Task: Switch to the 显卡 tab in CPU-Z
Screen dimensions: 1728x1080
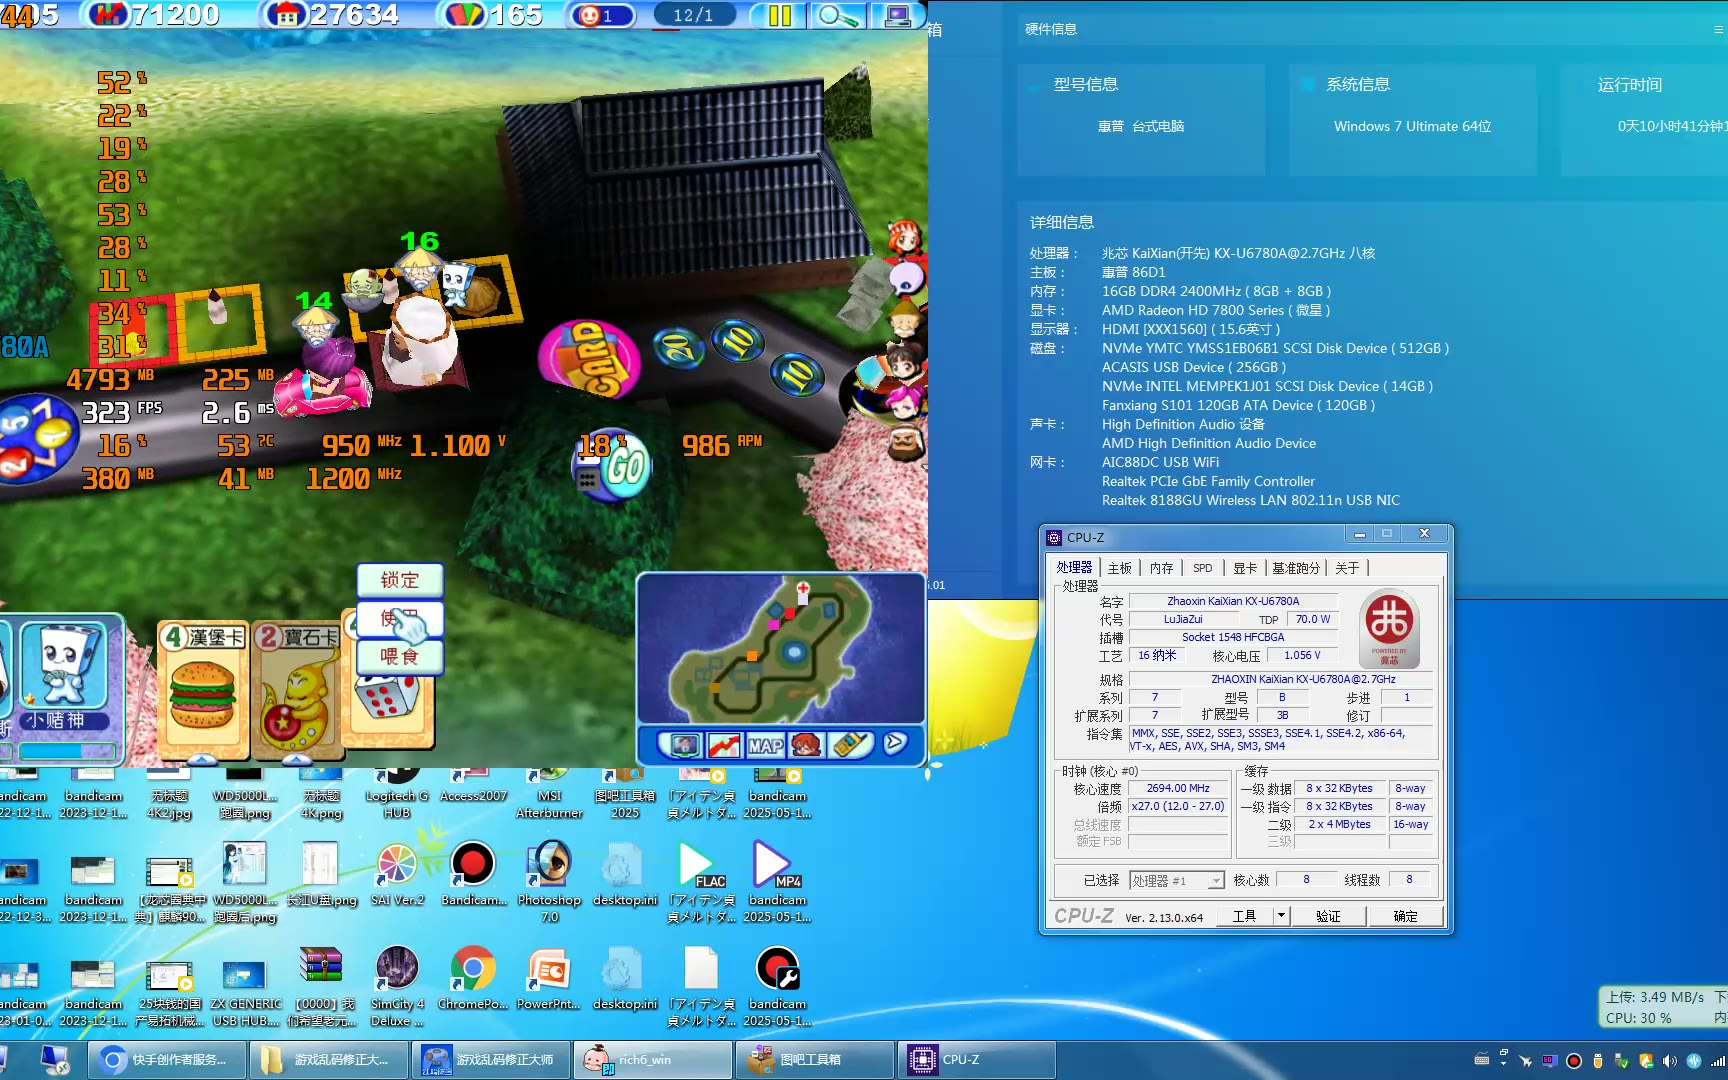Action: pos(1245,568)
